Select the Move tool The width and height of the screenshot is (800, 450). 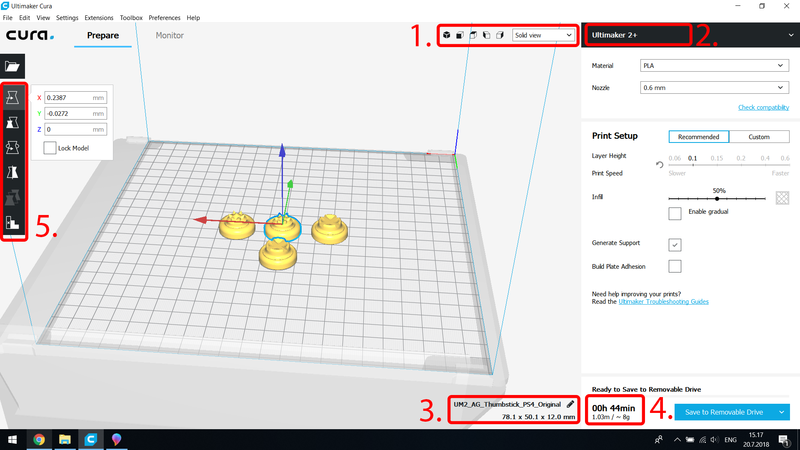pyautogui.click(x=13, y=97)
